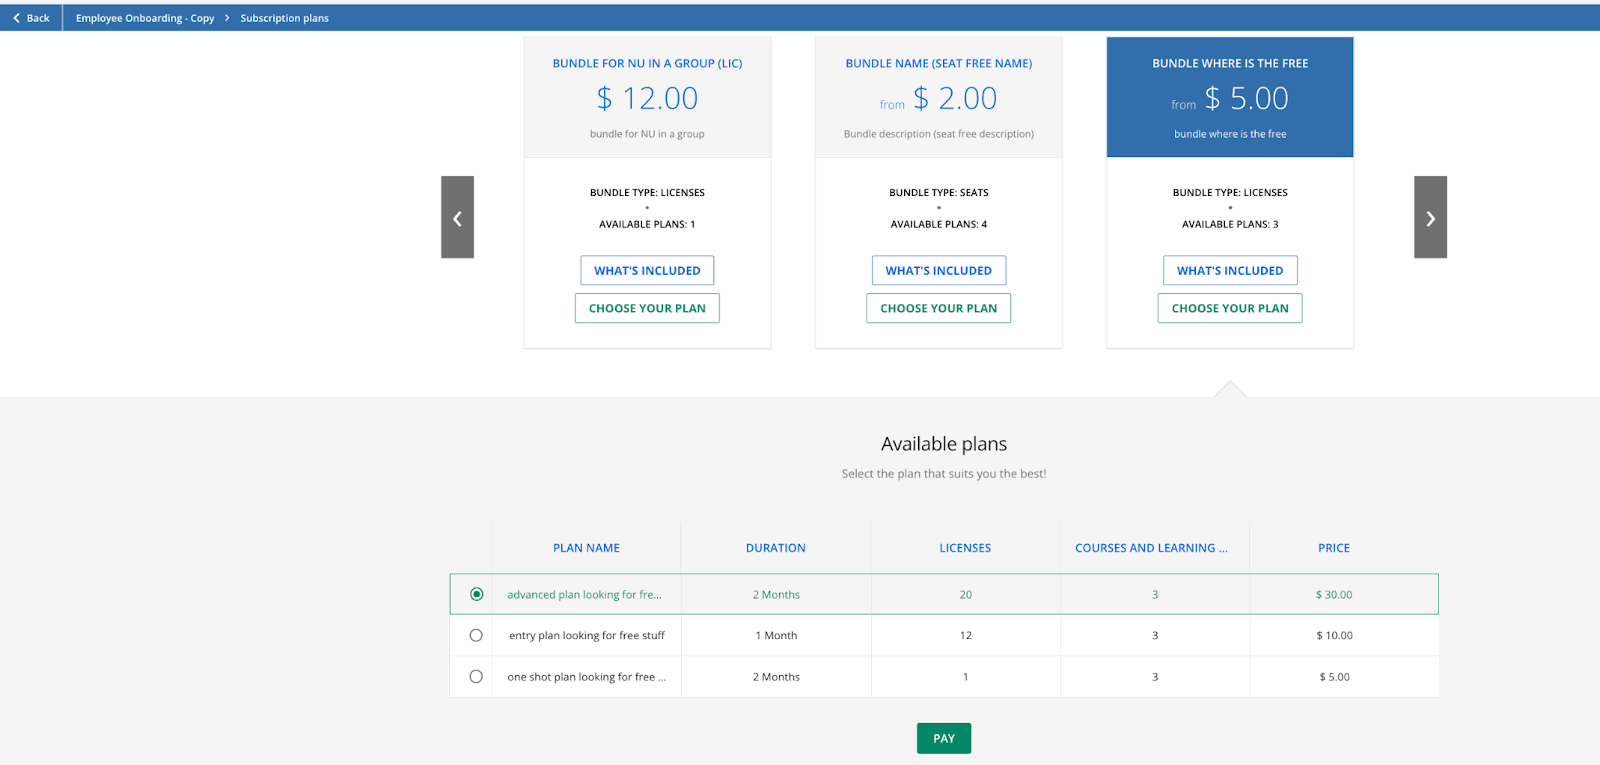The width and height of the screenshot is (1600, 765).
Task: View What's Included for Where Is The Free bundle
Action: point(1230,270)
